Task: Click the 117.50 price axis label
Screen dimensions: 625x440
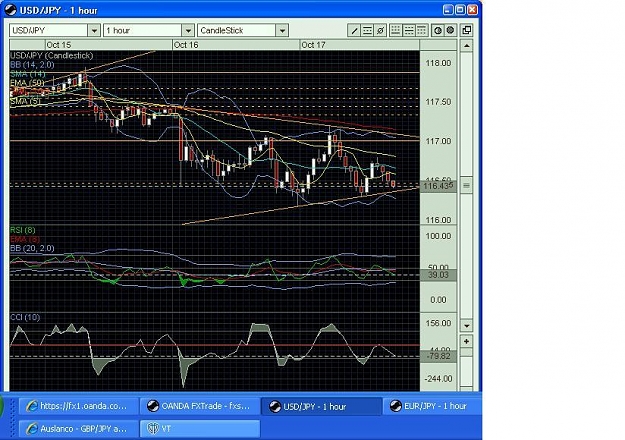Action: click(x=438, y=102)
